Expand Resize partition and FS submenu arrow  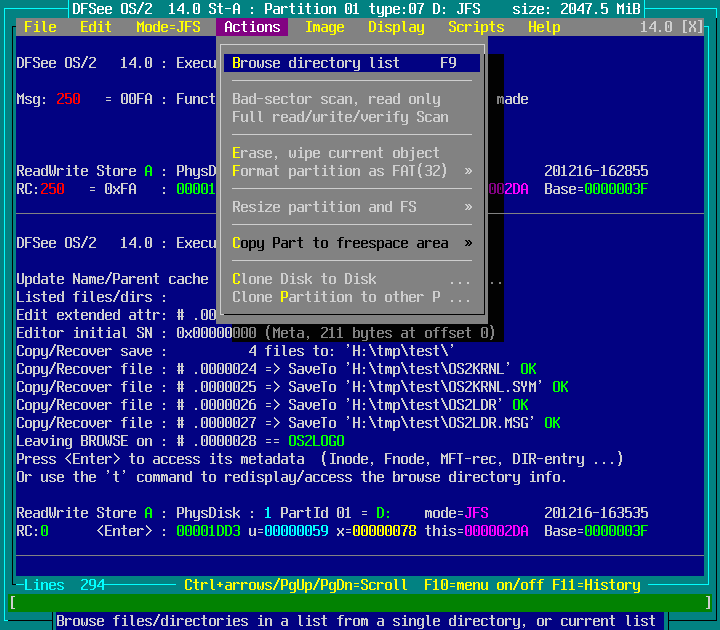click(468, 207)
